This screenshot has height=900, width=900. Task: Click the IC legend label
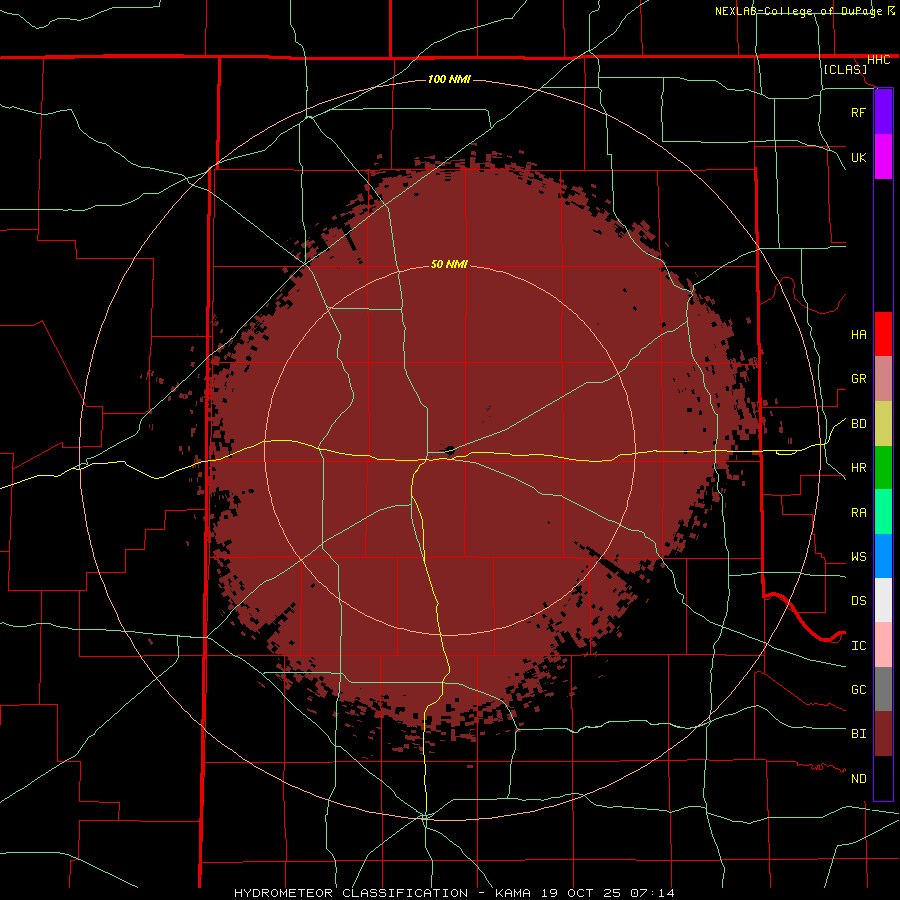click(858, 646)
